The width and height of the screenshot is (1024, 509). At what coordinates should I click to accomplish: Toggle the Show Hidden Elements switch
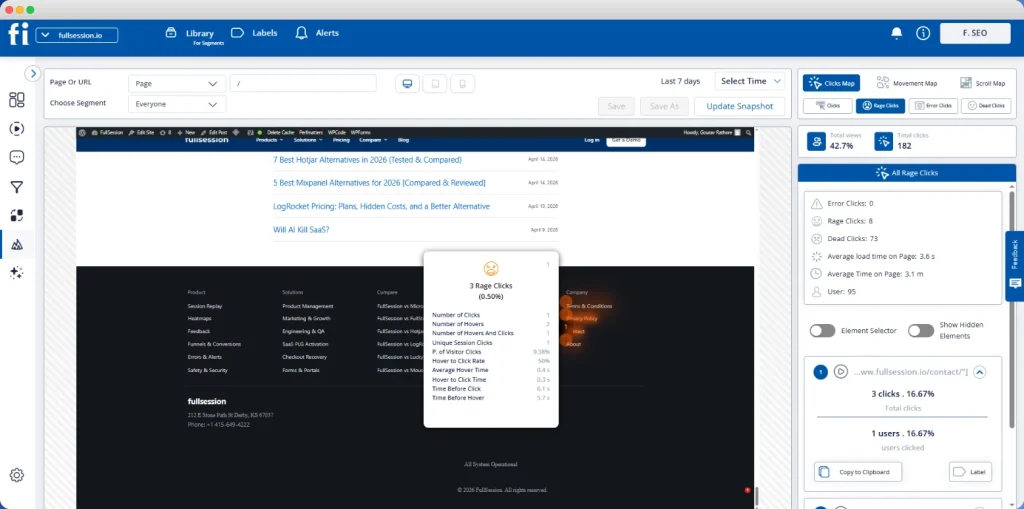tap(921, 331)
